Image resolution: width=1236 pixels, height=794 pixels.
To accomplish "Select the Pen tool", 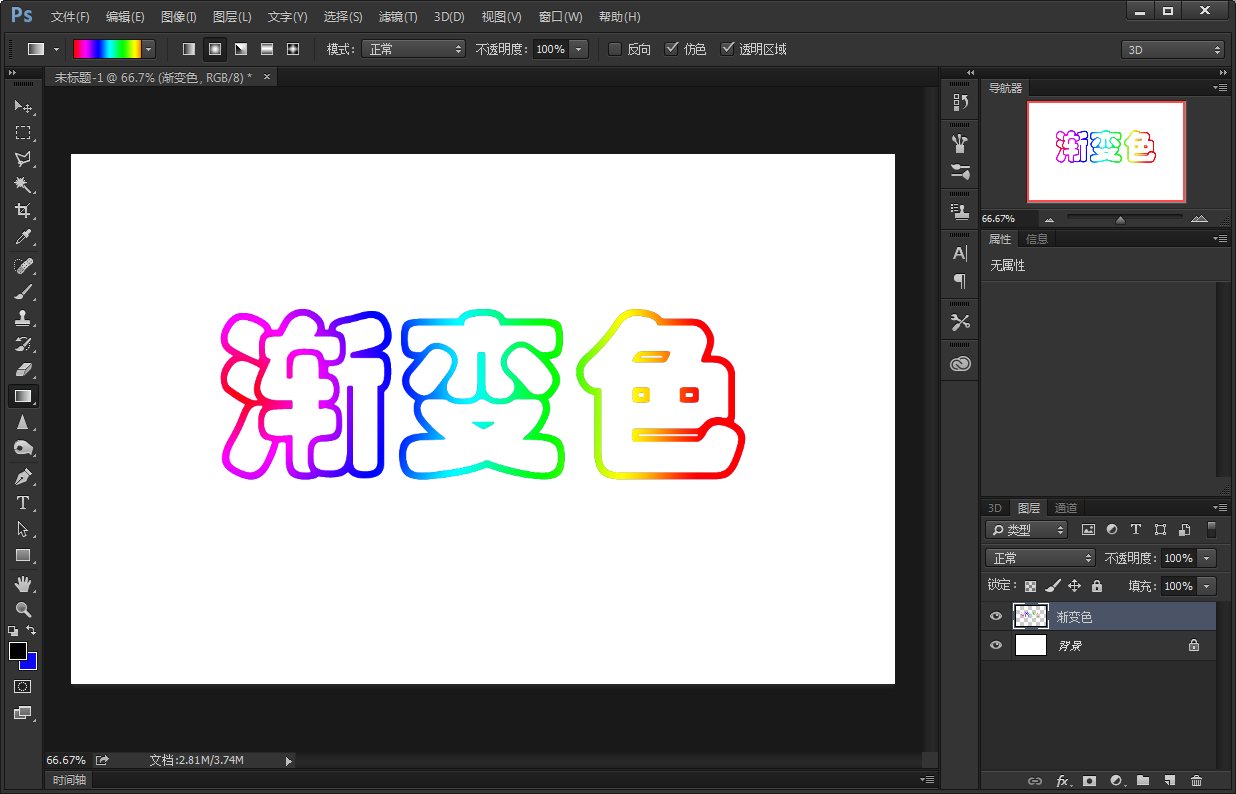I will point(22,476).
